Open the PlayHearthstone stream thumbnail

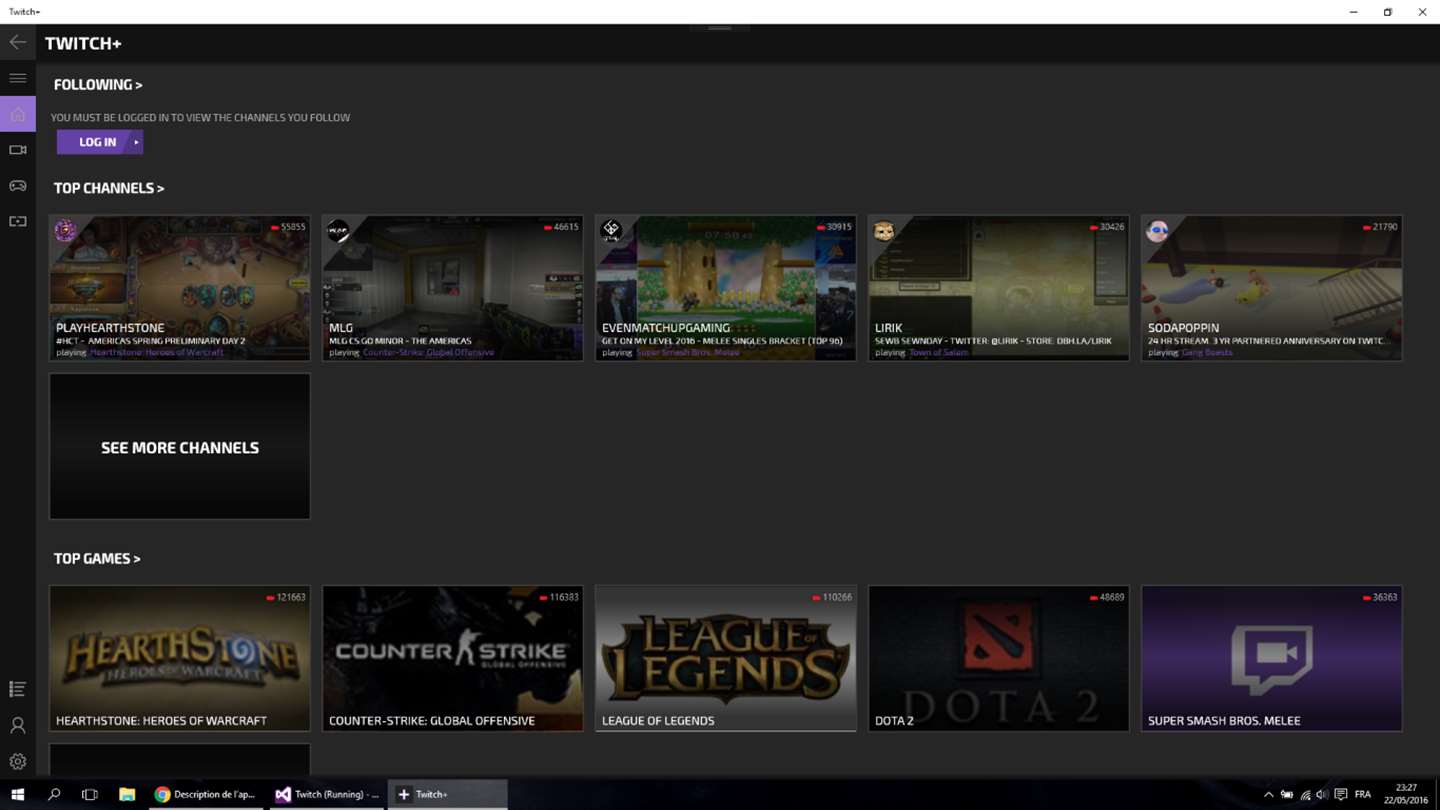pyautogui.click(x=180, y=288)
